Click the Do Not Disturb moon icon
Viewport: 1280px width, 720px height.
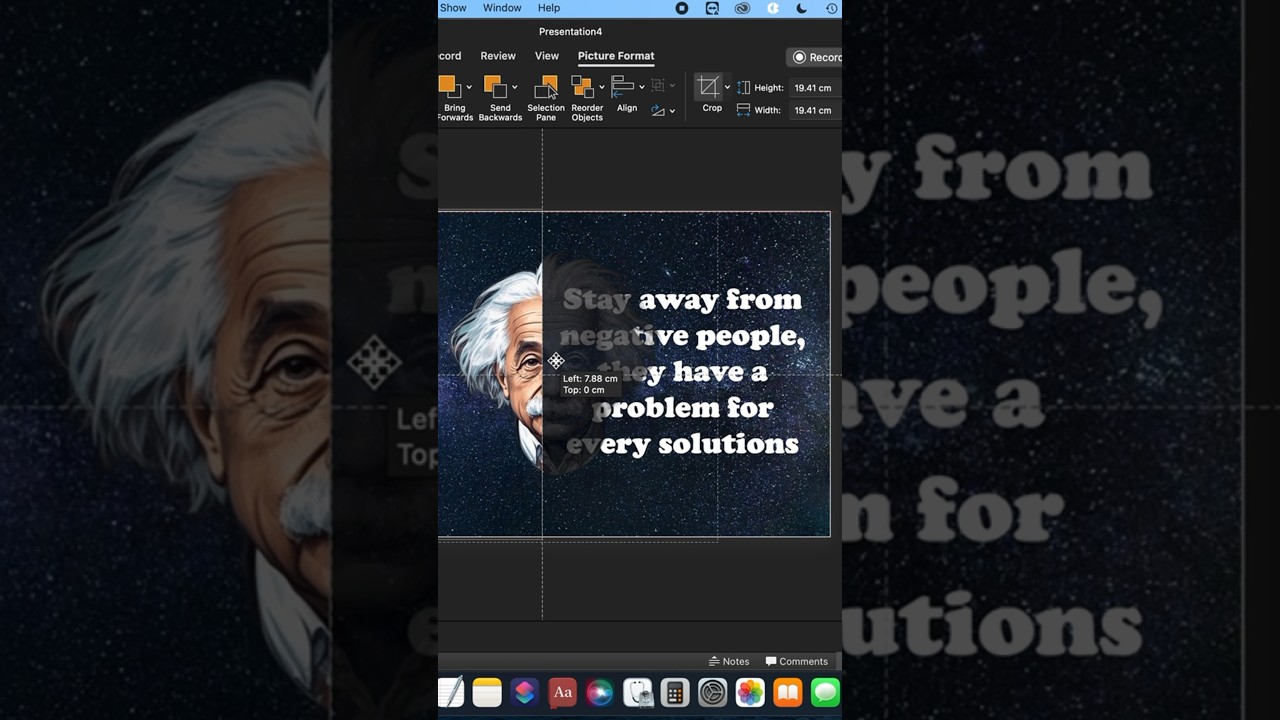pyautogui.click(x=802, y=8)
